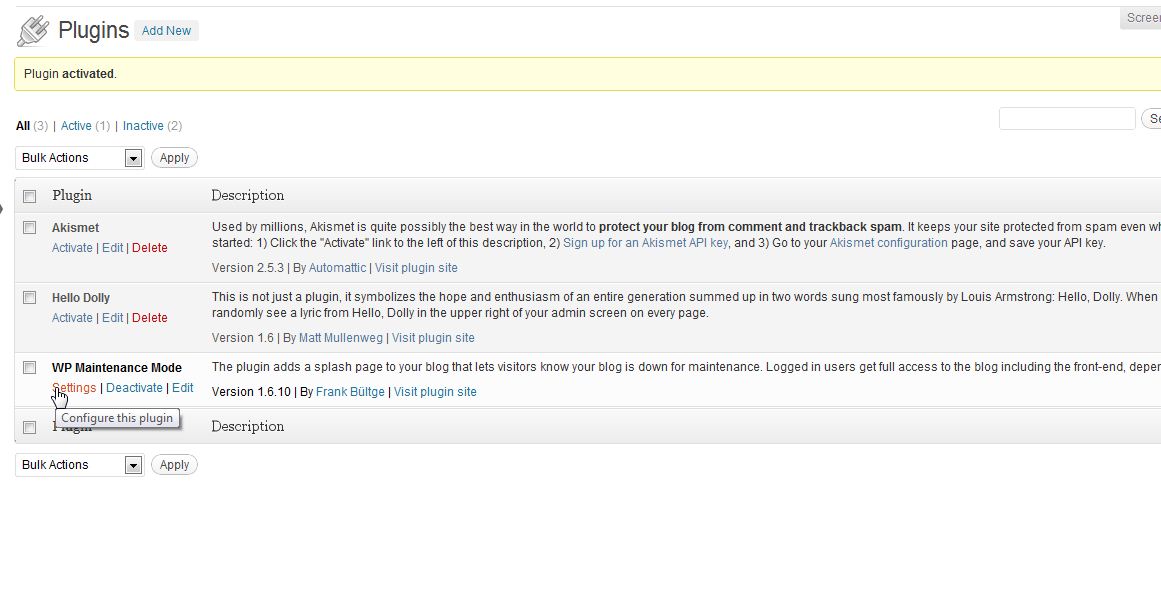1161x607 pixels.
Task: Toggle the select-all checkbox in table header
Action: point(30,196)
